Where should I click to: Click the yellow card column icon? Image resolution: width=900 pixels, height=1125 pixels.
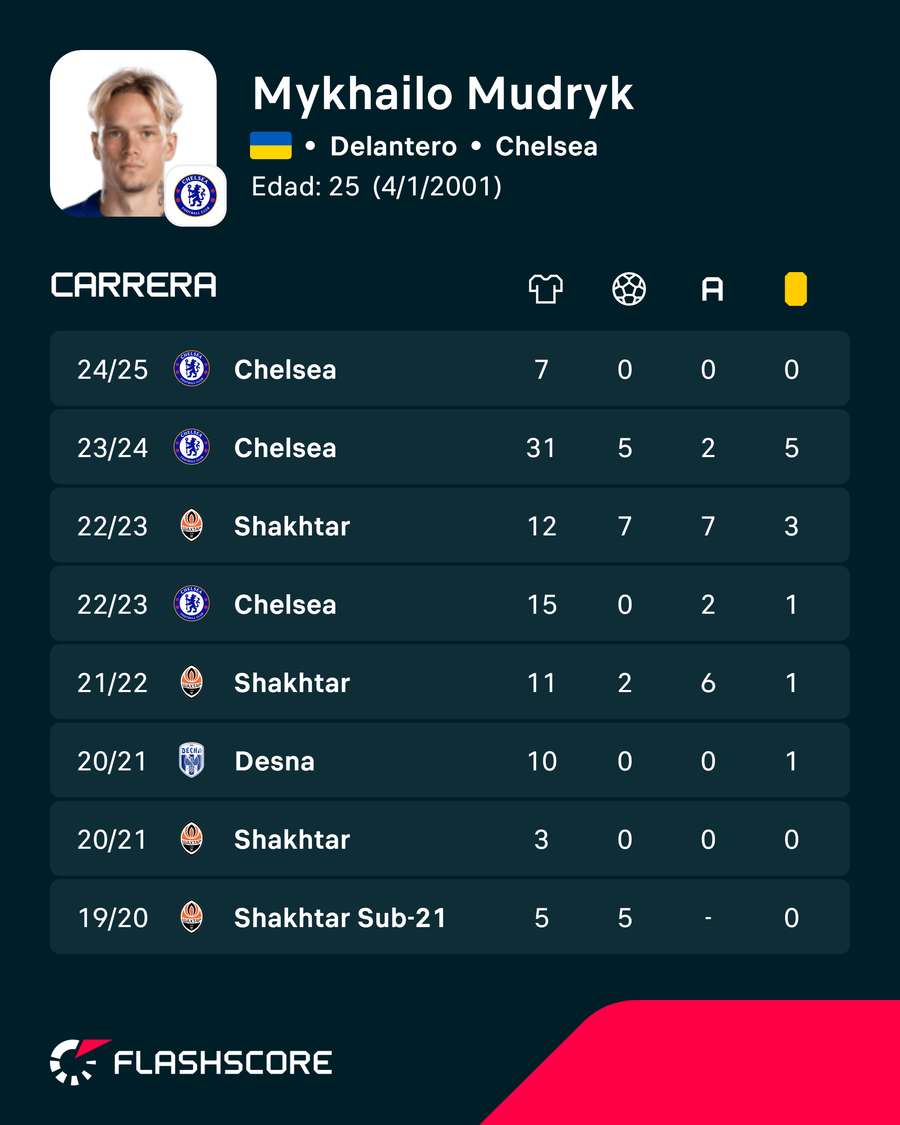point(795,290)
